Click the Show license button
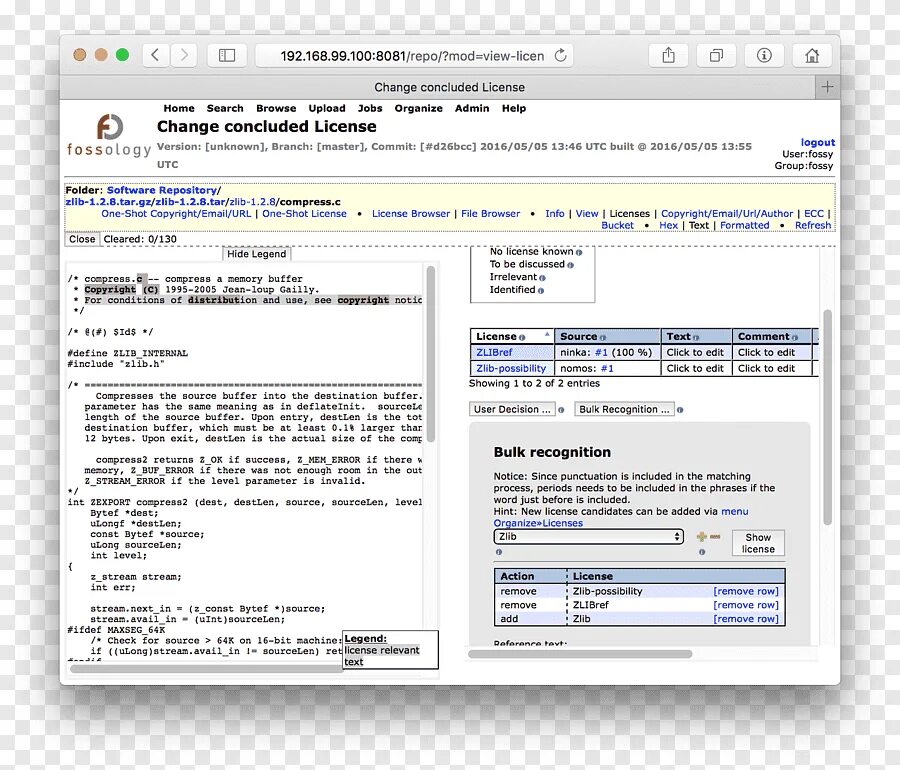This screenshot has width=900, height=770. tap(758, 543)
